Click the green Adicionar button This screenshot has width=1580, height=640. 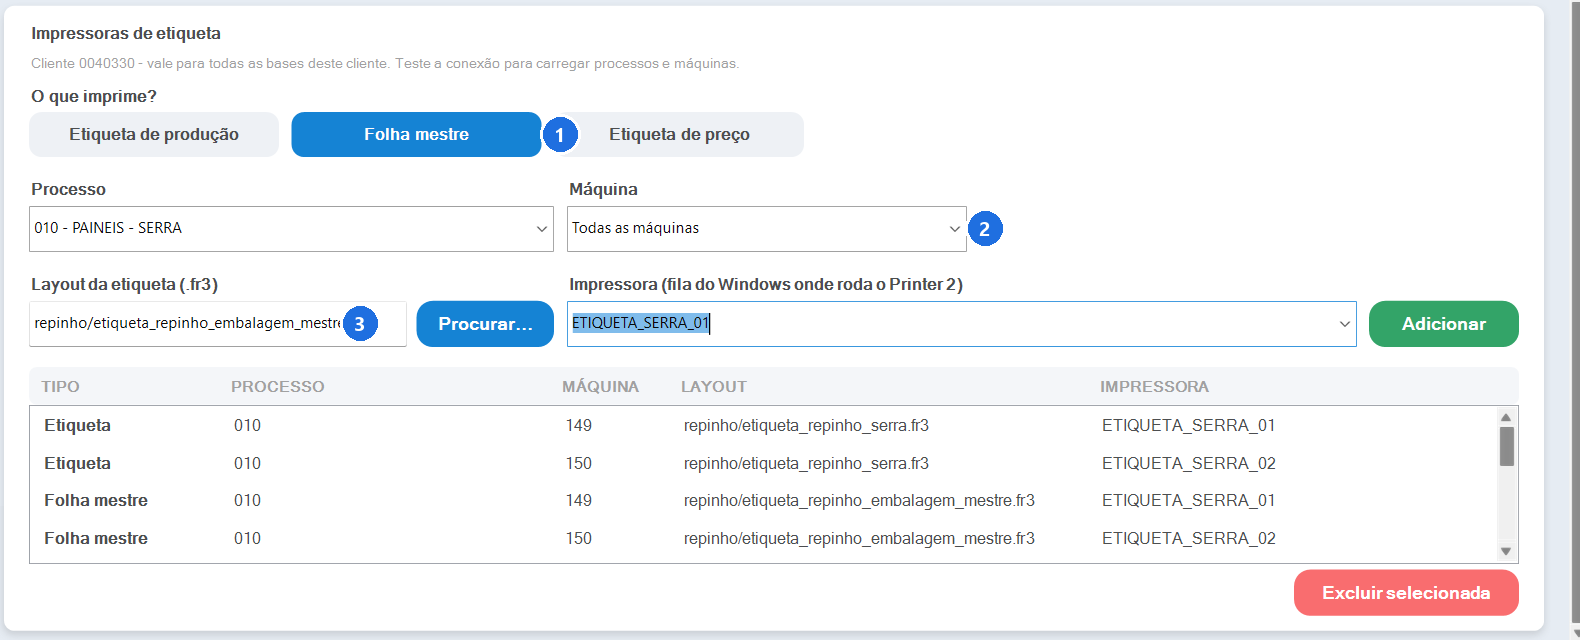1444,324
